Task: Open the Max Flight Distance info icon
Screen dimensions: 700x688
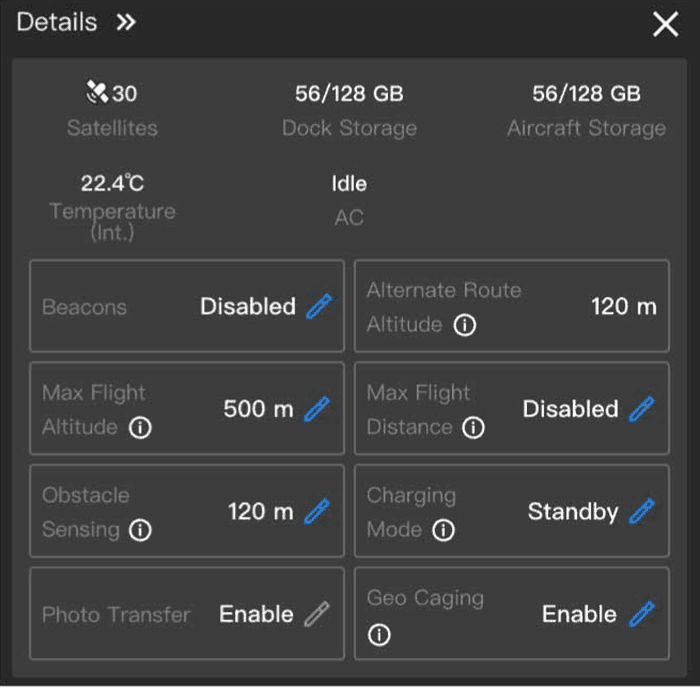Action: (474, 428)
